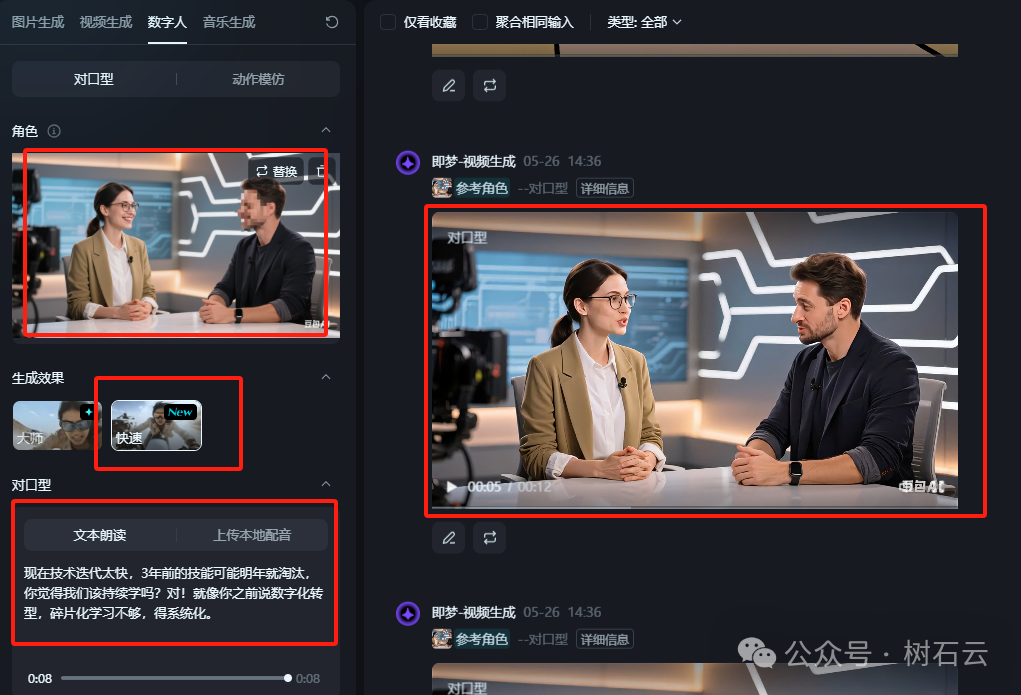The image size is (1021, 695).
Task: Enable the 仅看收藏 checkbox
Action: (387, 21)
